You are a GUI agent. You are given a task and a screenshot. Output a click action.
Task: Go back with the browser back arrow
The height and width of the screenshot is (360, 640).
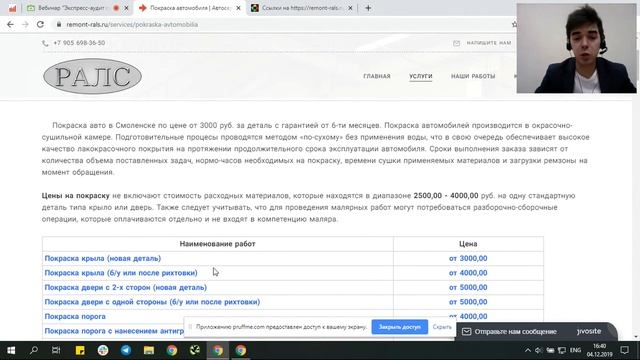pyautogui.click(x=10, y=24)
